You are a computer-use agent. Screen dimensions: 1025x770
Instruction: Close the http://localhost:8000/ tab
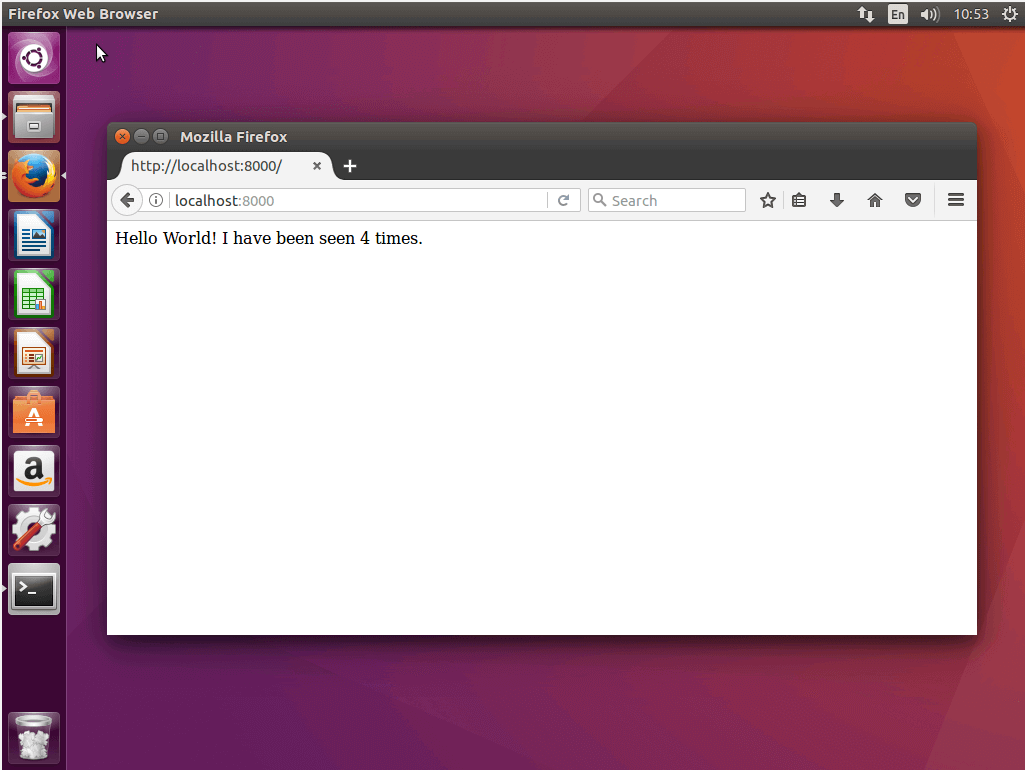click(x=317, y=166)
